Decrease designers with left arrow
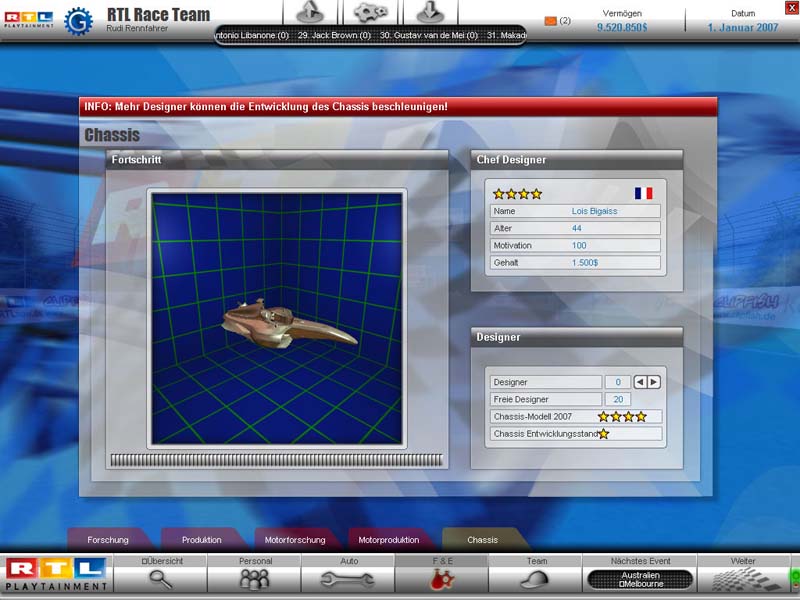 pos(640,382)
